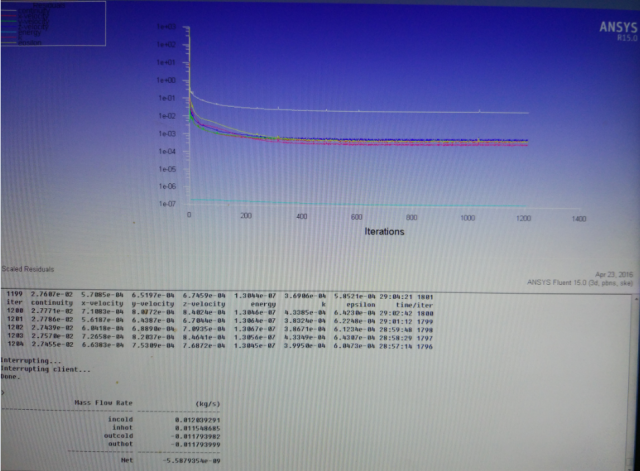Click the console prompt above the report
Viewport: 640px width, 471px height.
(4, 390)
